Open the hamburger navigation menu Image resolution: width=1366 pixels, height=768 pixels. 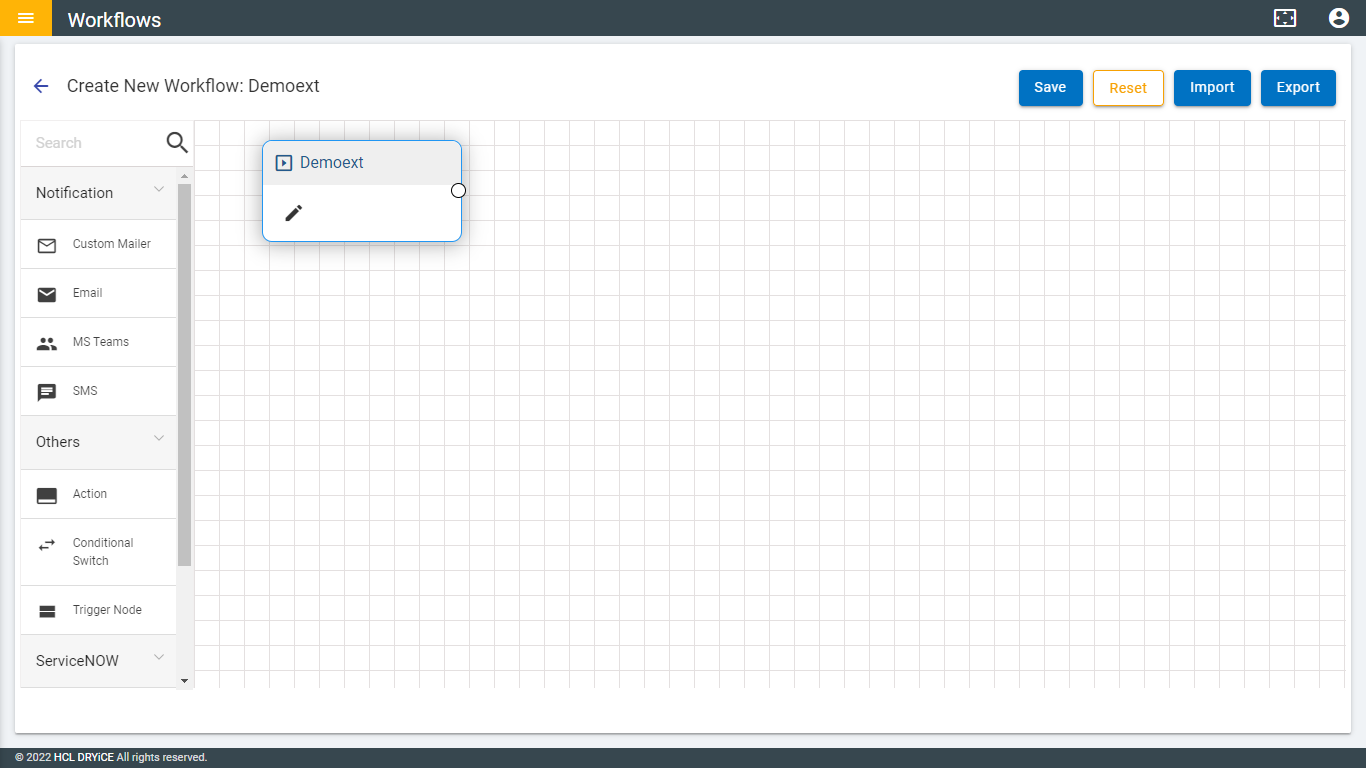coord(26,18)
